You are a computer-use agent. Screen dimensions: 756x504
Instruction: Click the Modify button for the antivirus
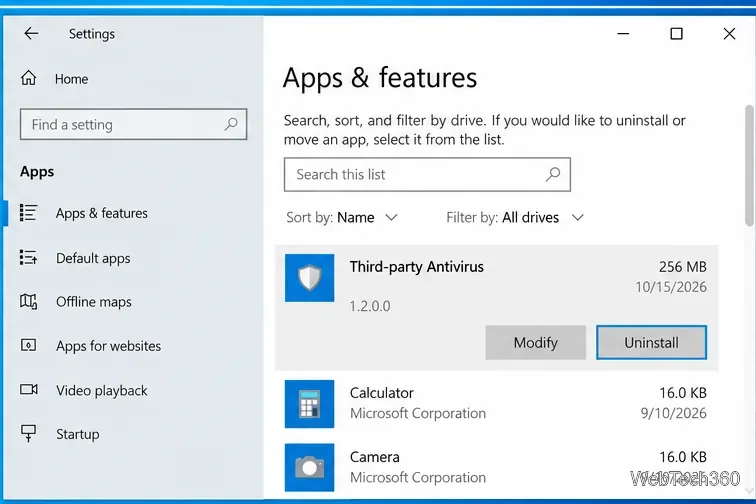pyautogui.click(x=536, y=342)
